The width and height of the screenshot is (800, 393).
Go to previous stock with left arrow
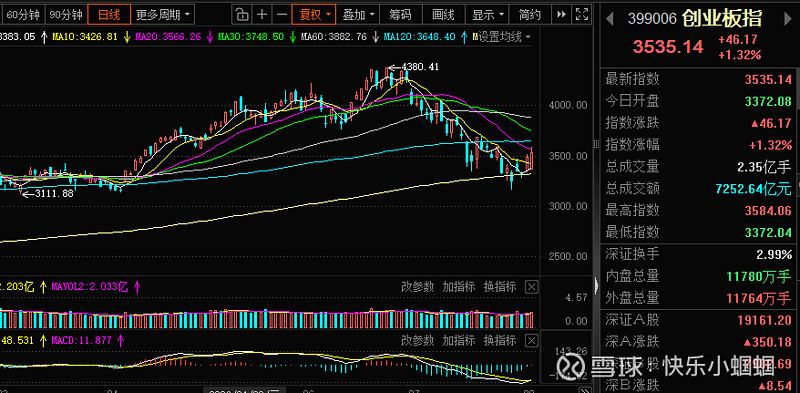point(609,19)
